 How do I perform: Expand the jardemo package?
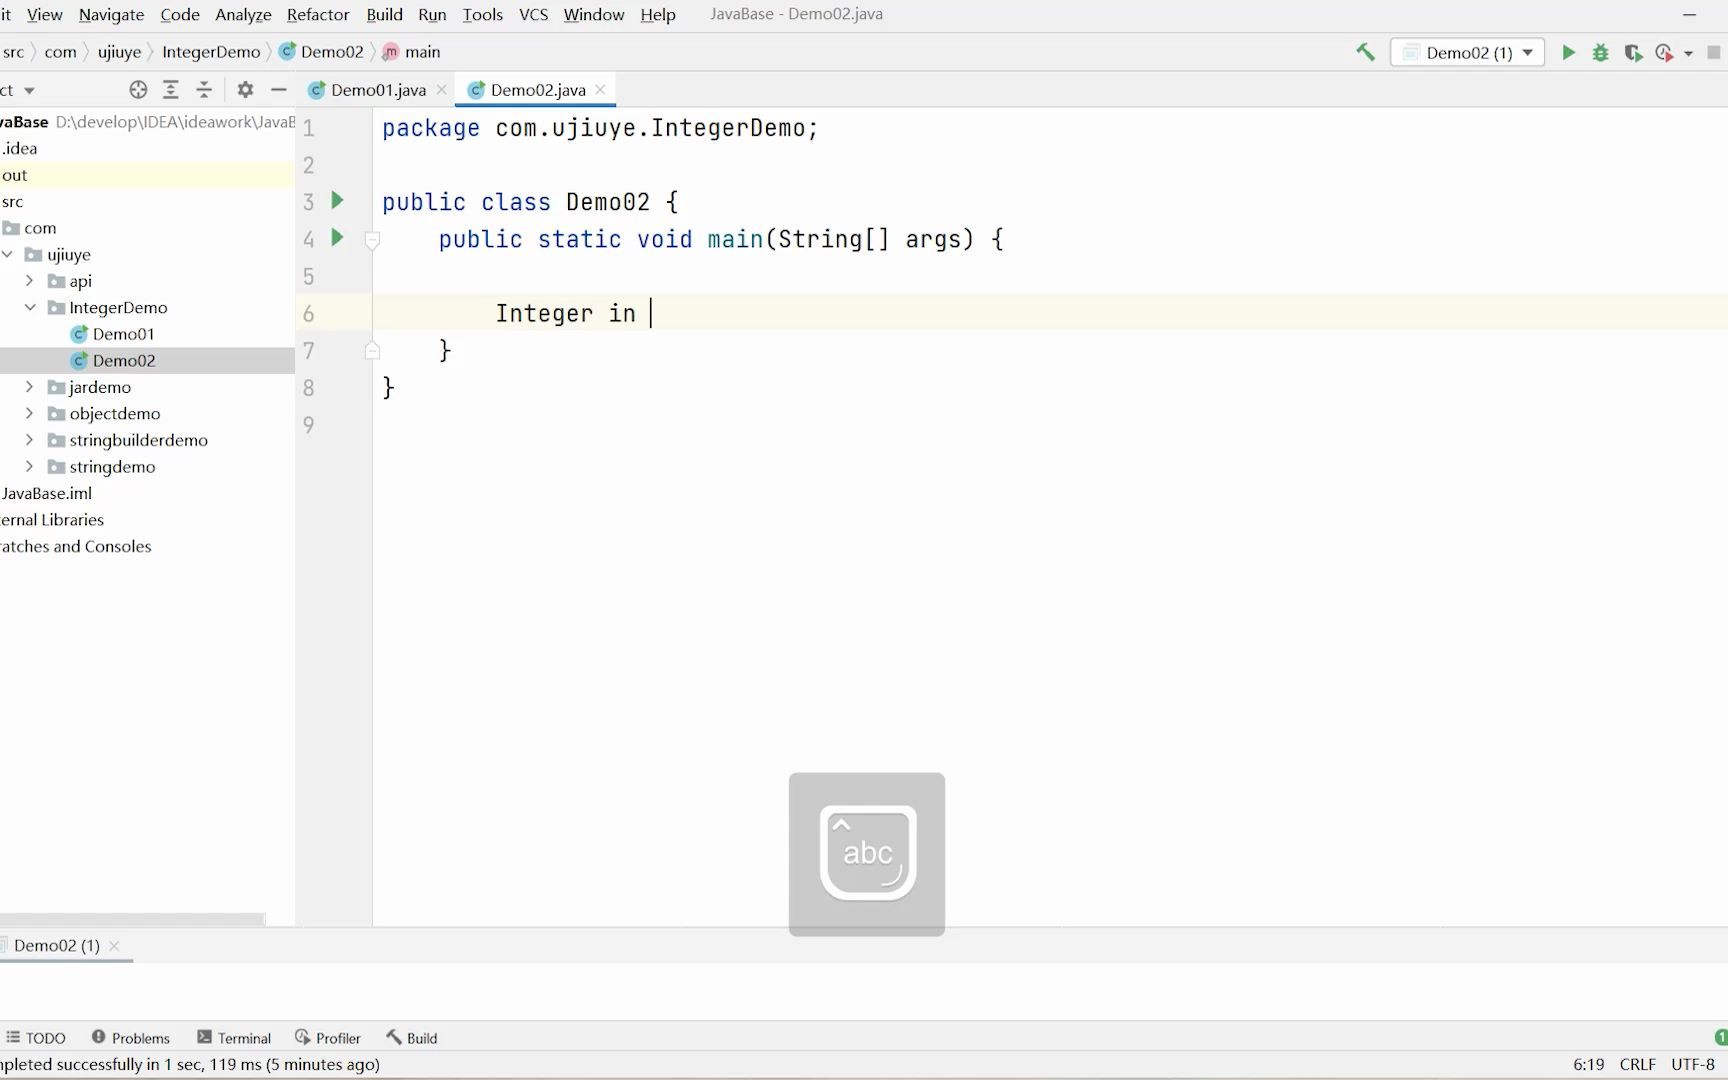point(30,387)
